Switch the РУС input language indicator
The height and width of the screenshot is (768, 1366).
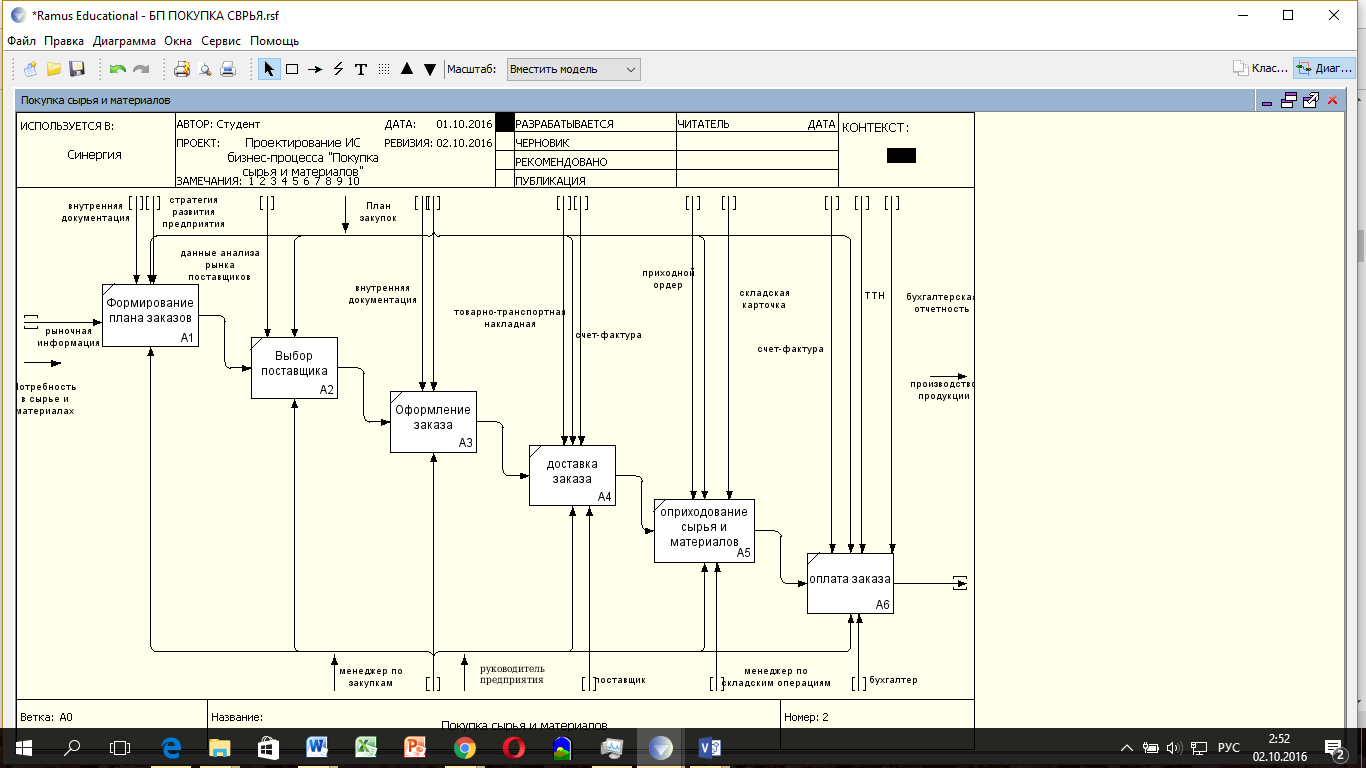click(x=1229, y=747)
